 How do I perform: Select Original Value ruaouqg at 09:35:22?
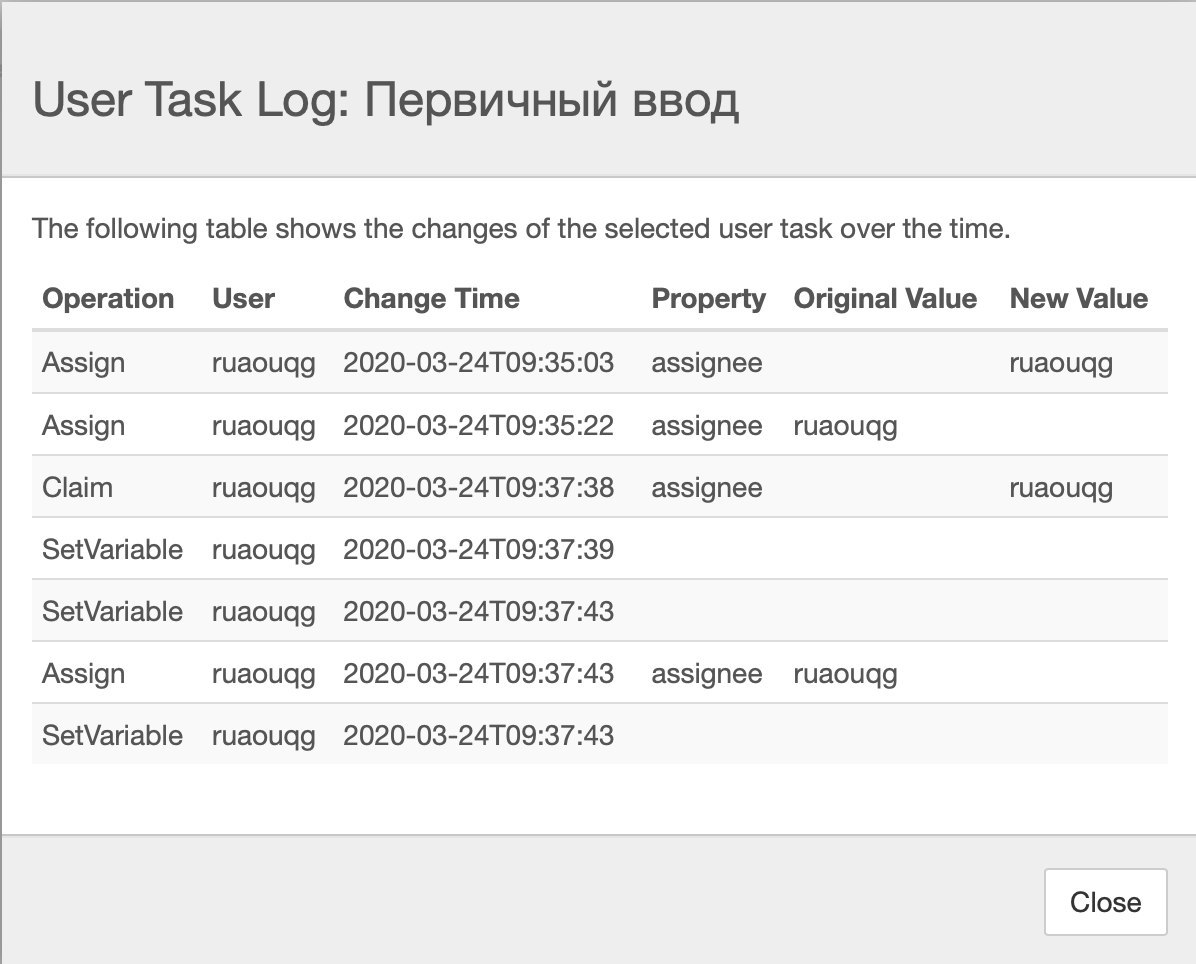845,426
